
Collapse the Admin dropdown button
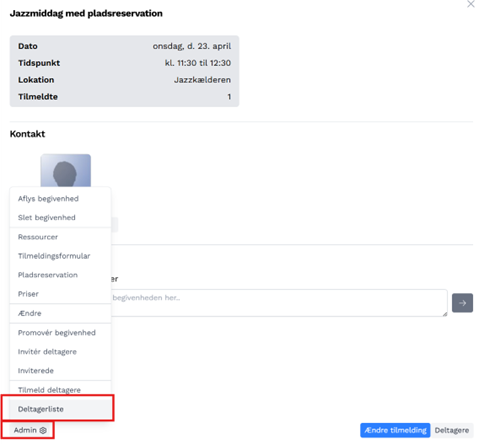point(30,430)
